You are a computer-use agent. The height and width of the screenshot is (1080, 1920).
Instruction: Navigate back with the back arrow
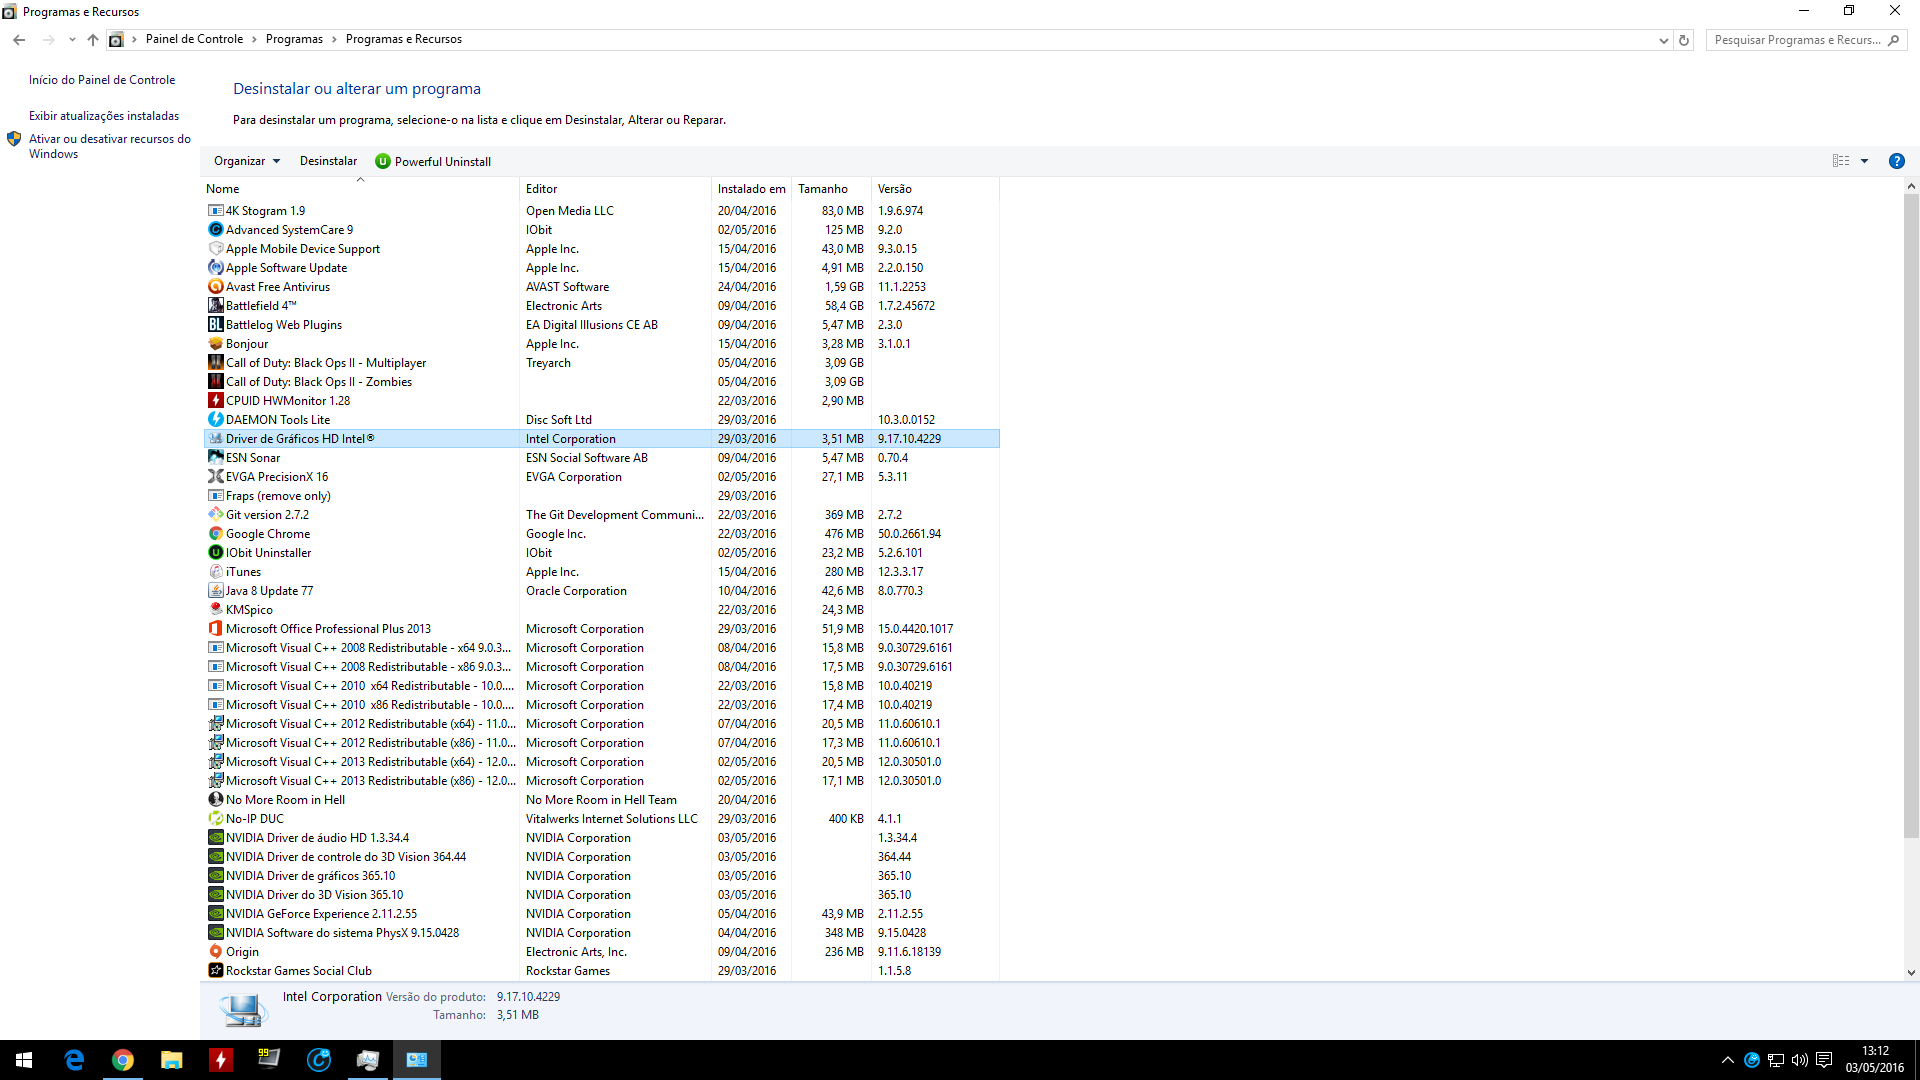click(x=19, y=40)
